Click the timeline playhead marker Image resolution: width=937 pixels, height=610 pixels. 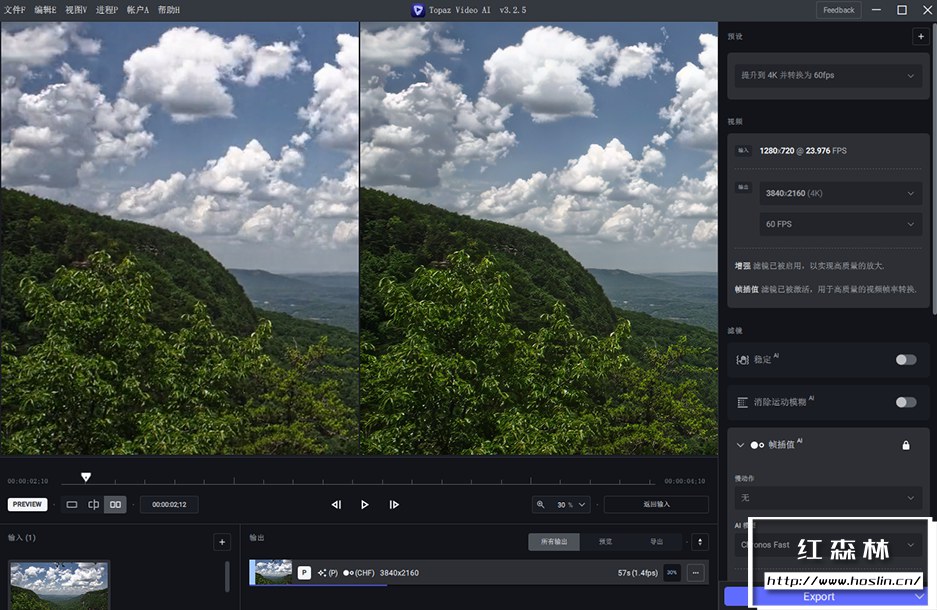[x=86, y=477]
